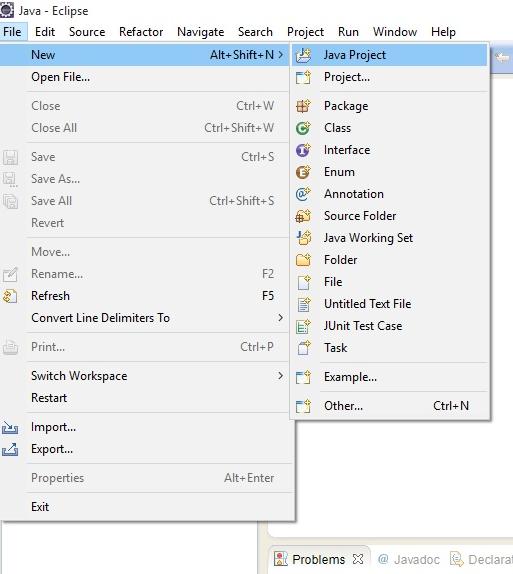Click the green Class icon
Screen dimensions: 513x574
click(303, 128)
